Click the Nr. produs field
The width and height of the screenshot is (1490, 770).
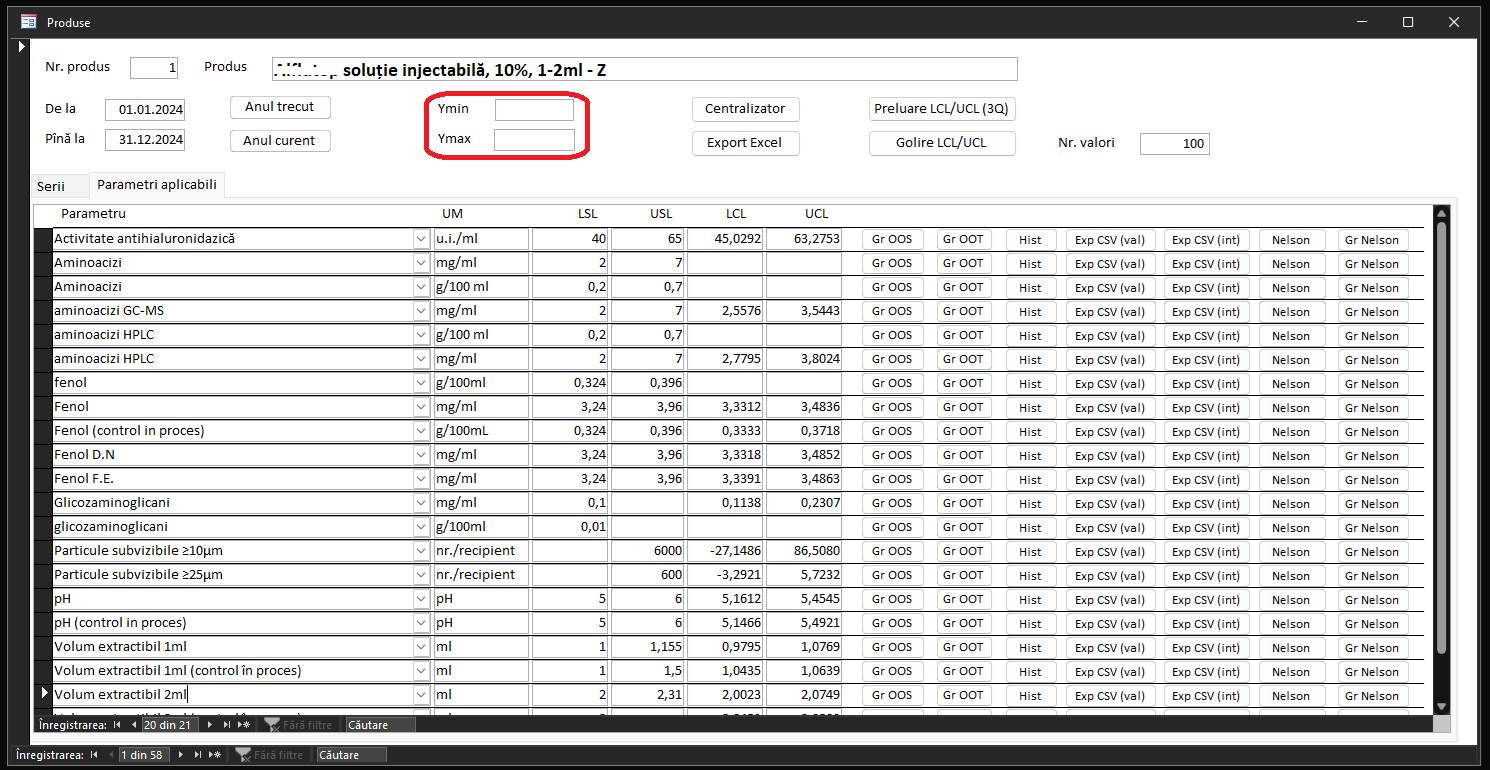click(155, 67)
